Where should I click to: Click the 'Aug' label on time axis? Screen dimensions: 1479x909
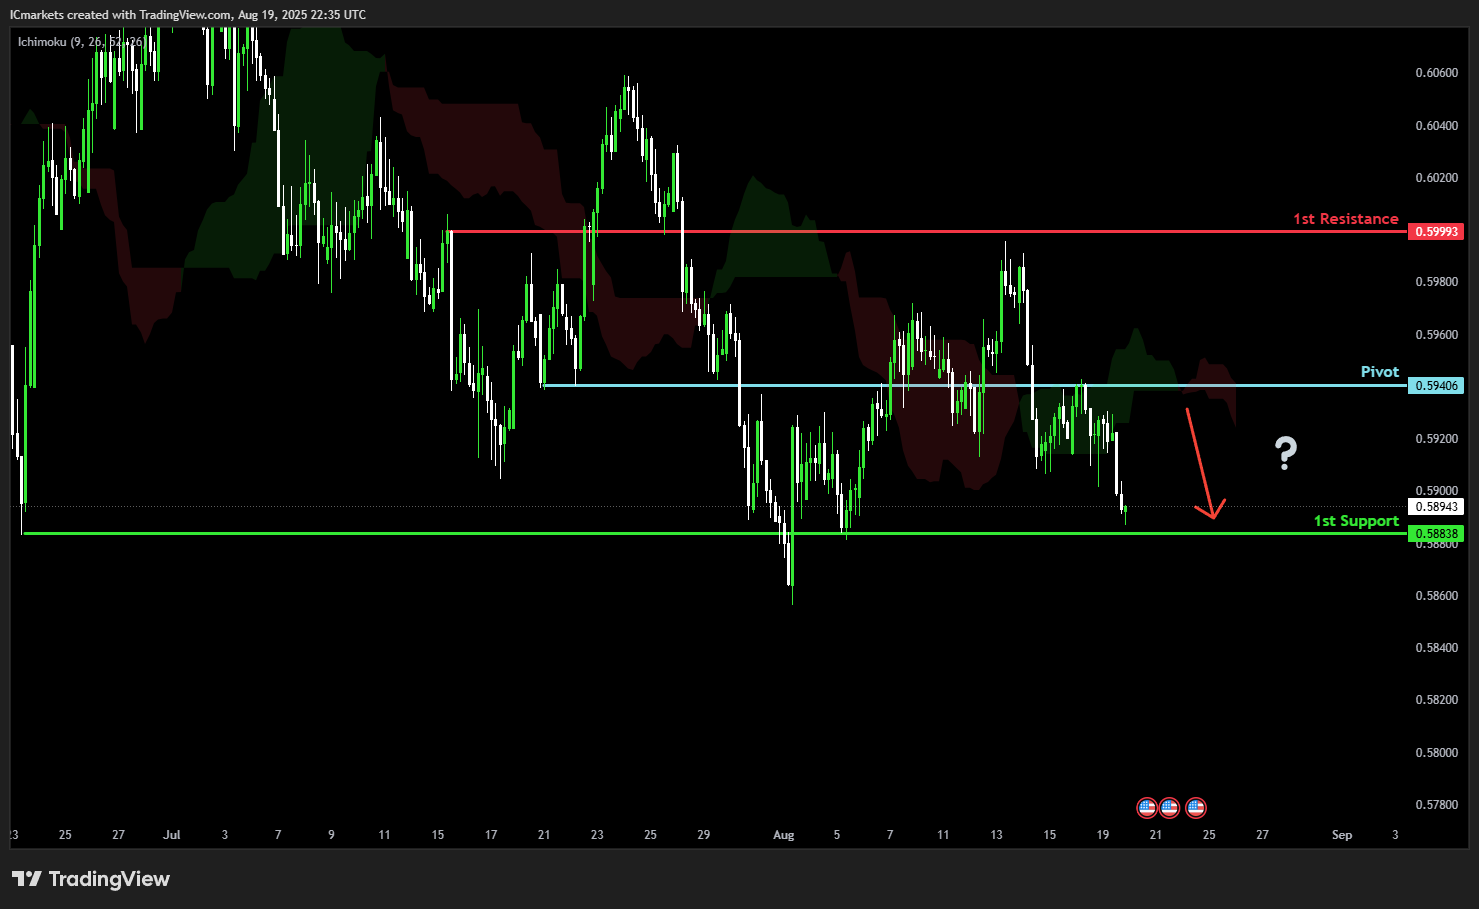pos(784,835)
